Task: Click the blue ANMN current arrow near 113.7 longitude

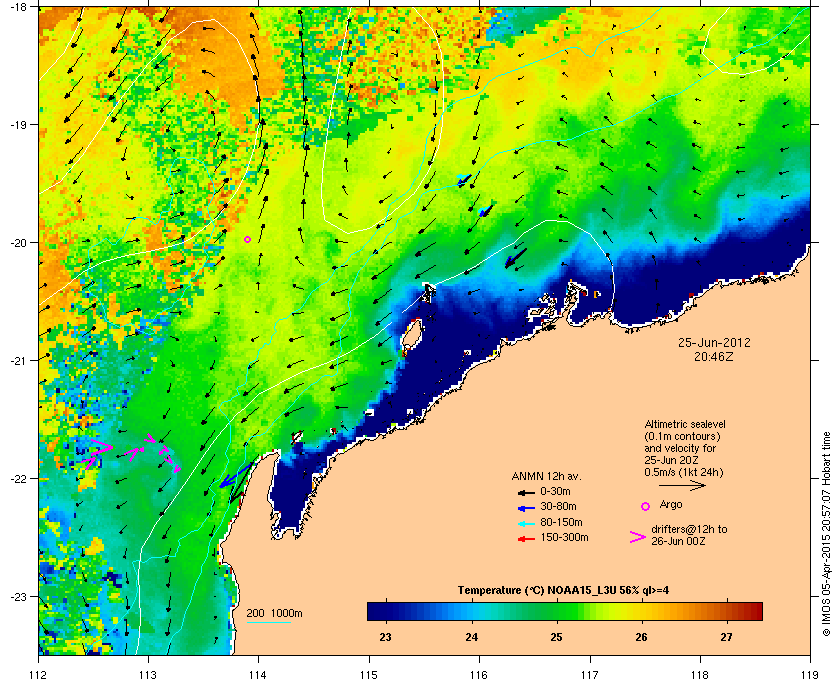Action: coord(236,475)
